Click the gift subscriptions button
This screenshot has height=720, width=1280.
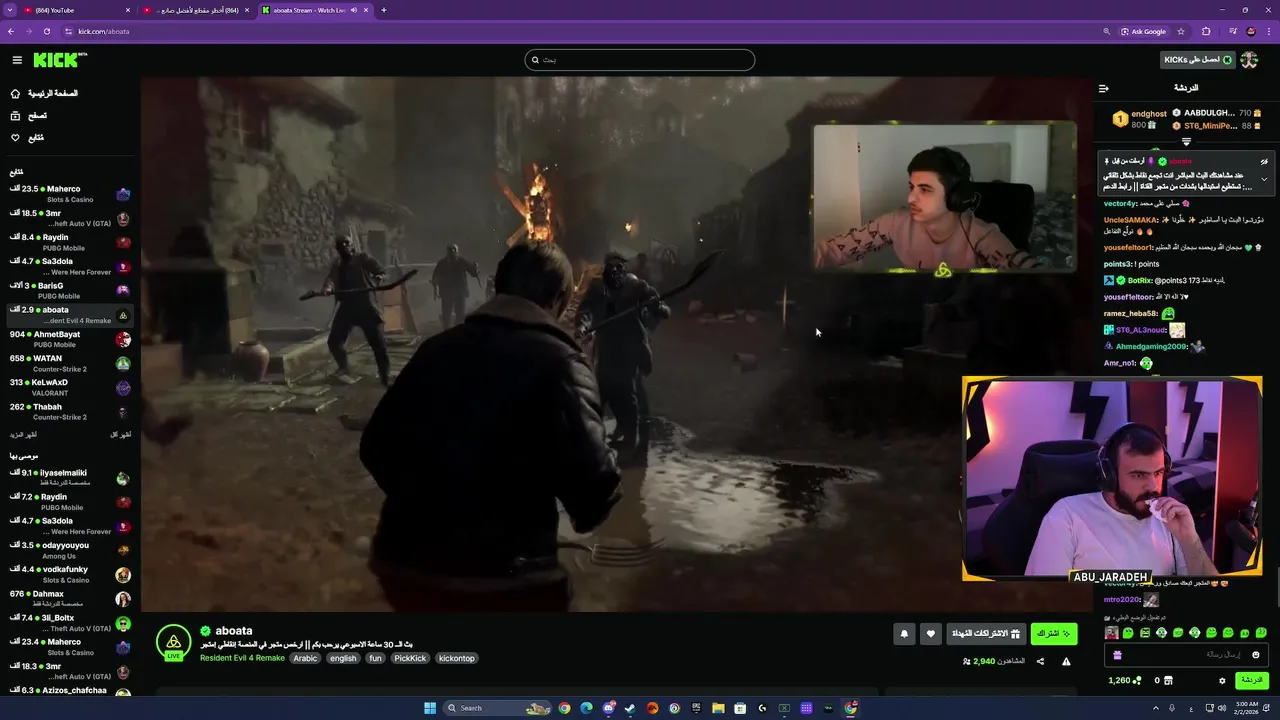coord(987,634)
